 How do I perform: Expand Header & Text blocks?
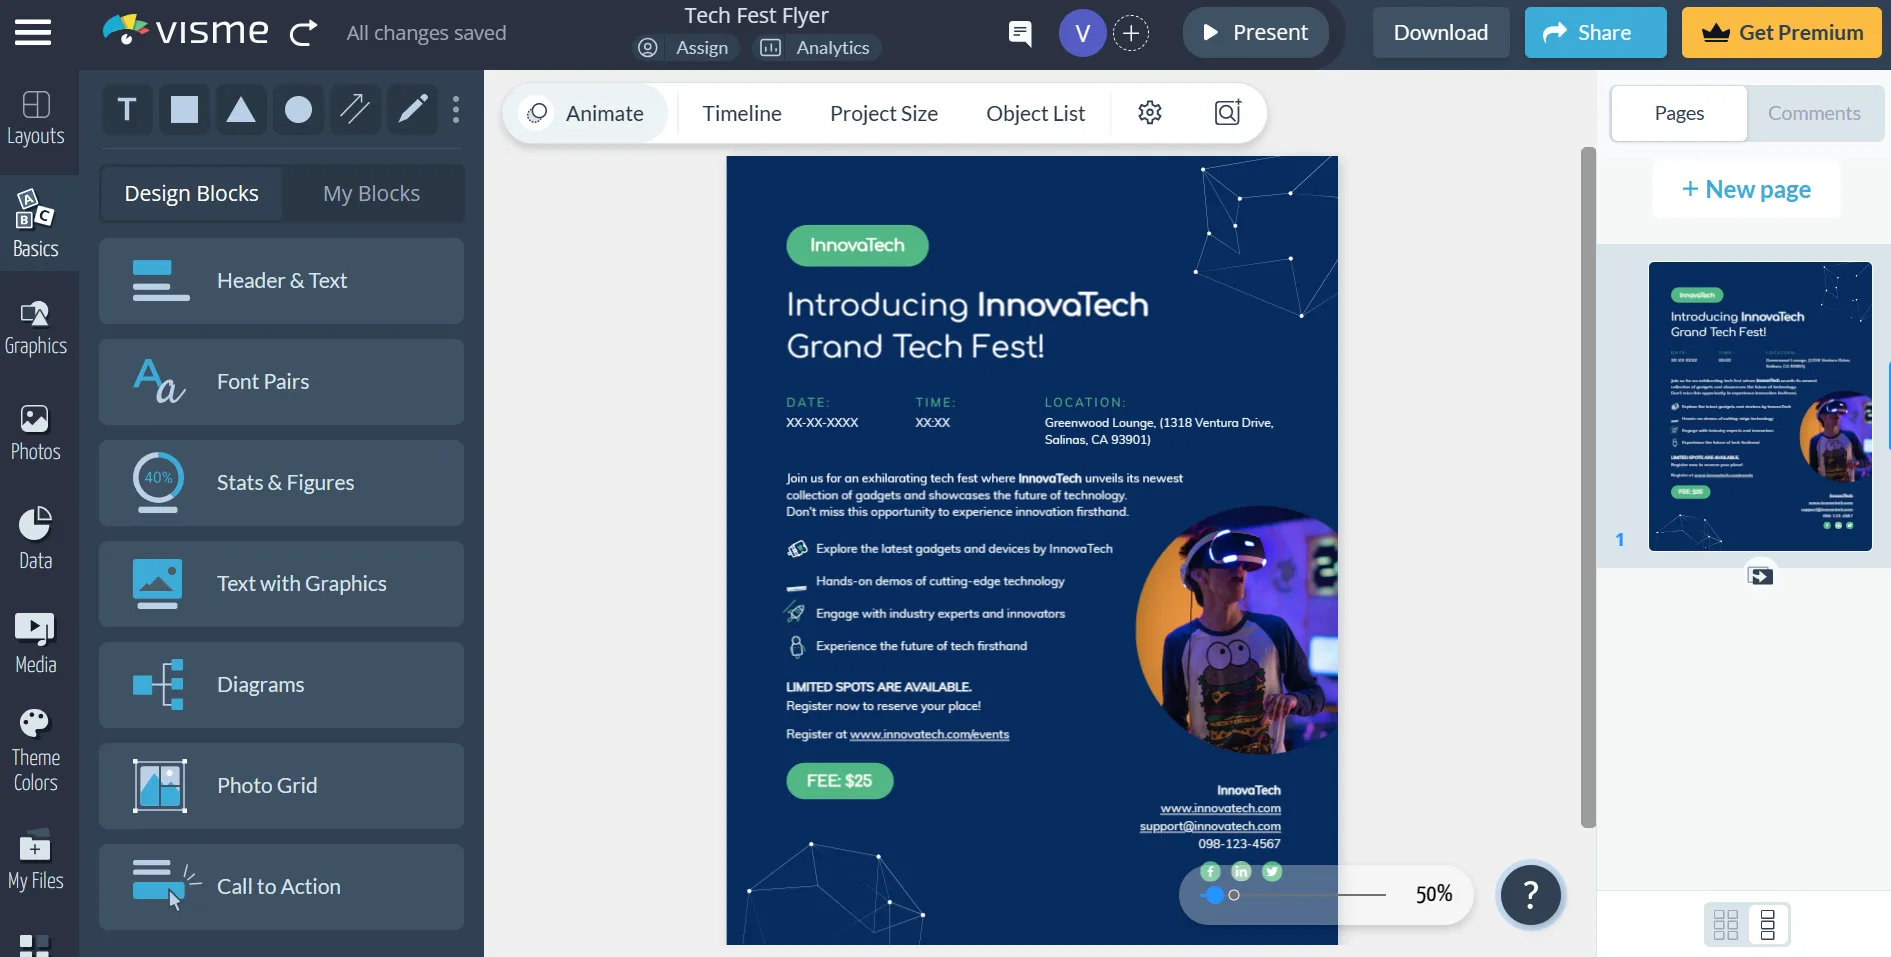pyautogui.click(x=281, y=281)
